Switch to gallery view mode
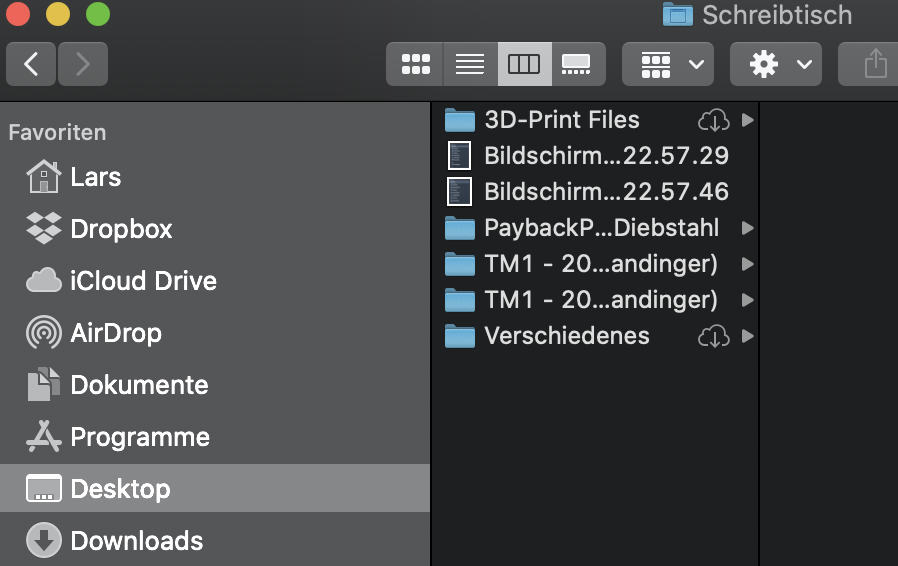This screenshot has height=566, width=898. tap(577, 65)
